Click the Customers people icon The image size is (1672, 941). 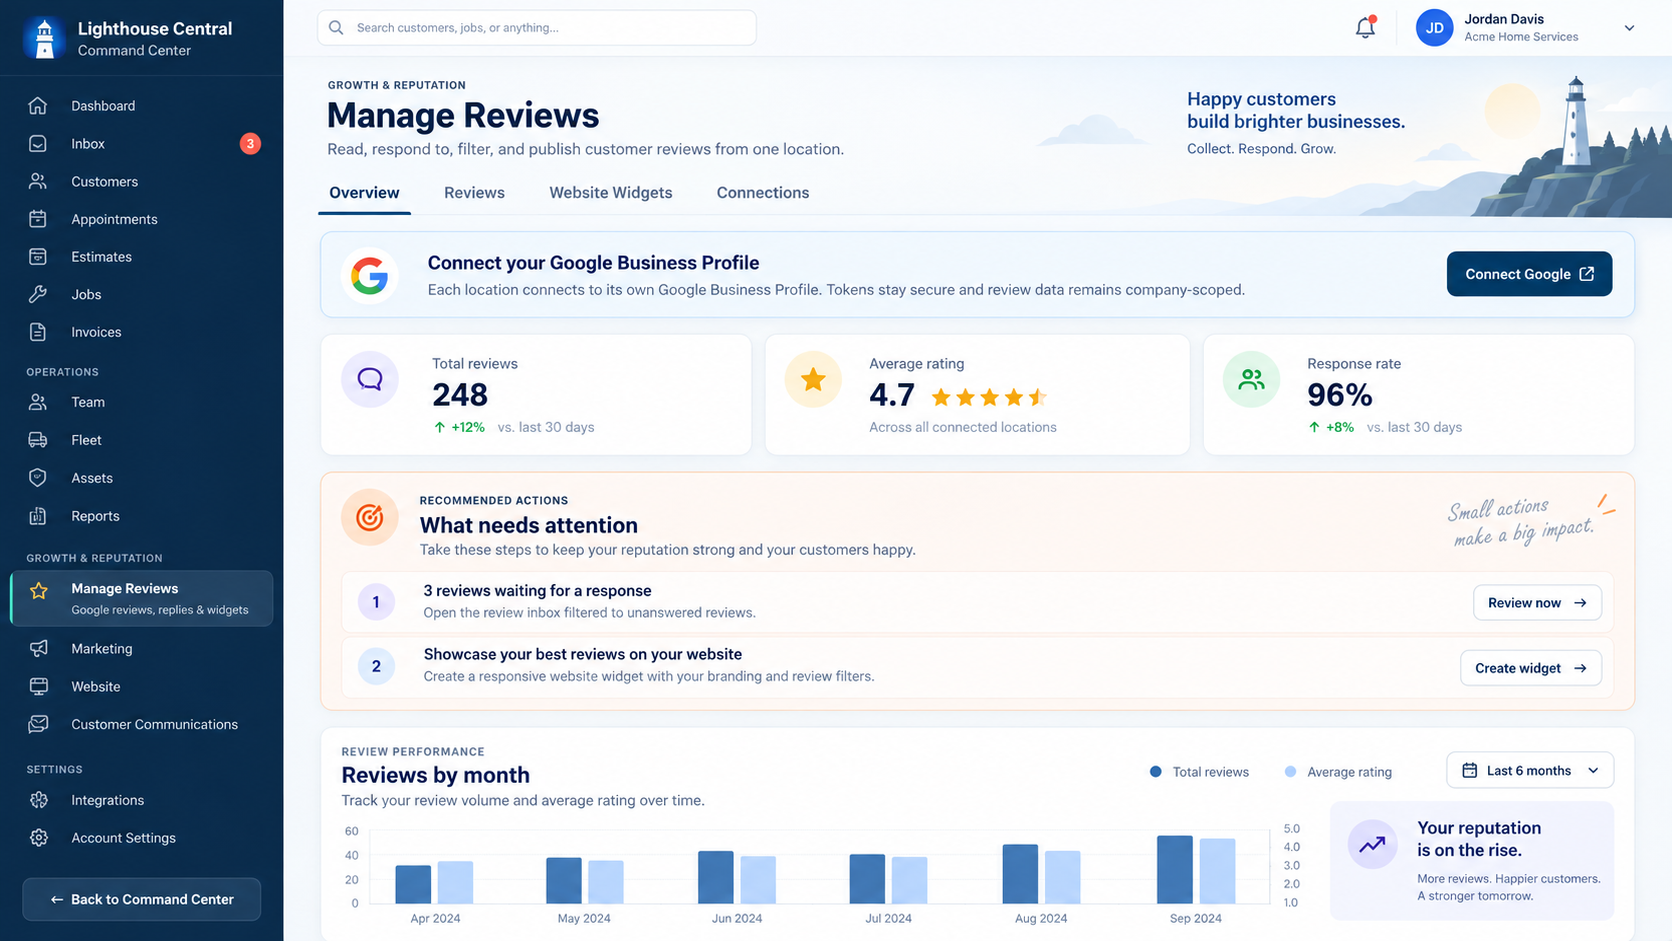click(x=38, y=182)
